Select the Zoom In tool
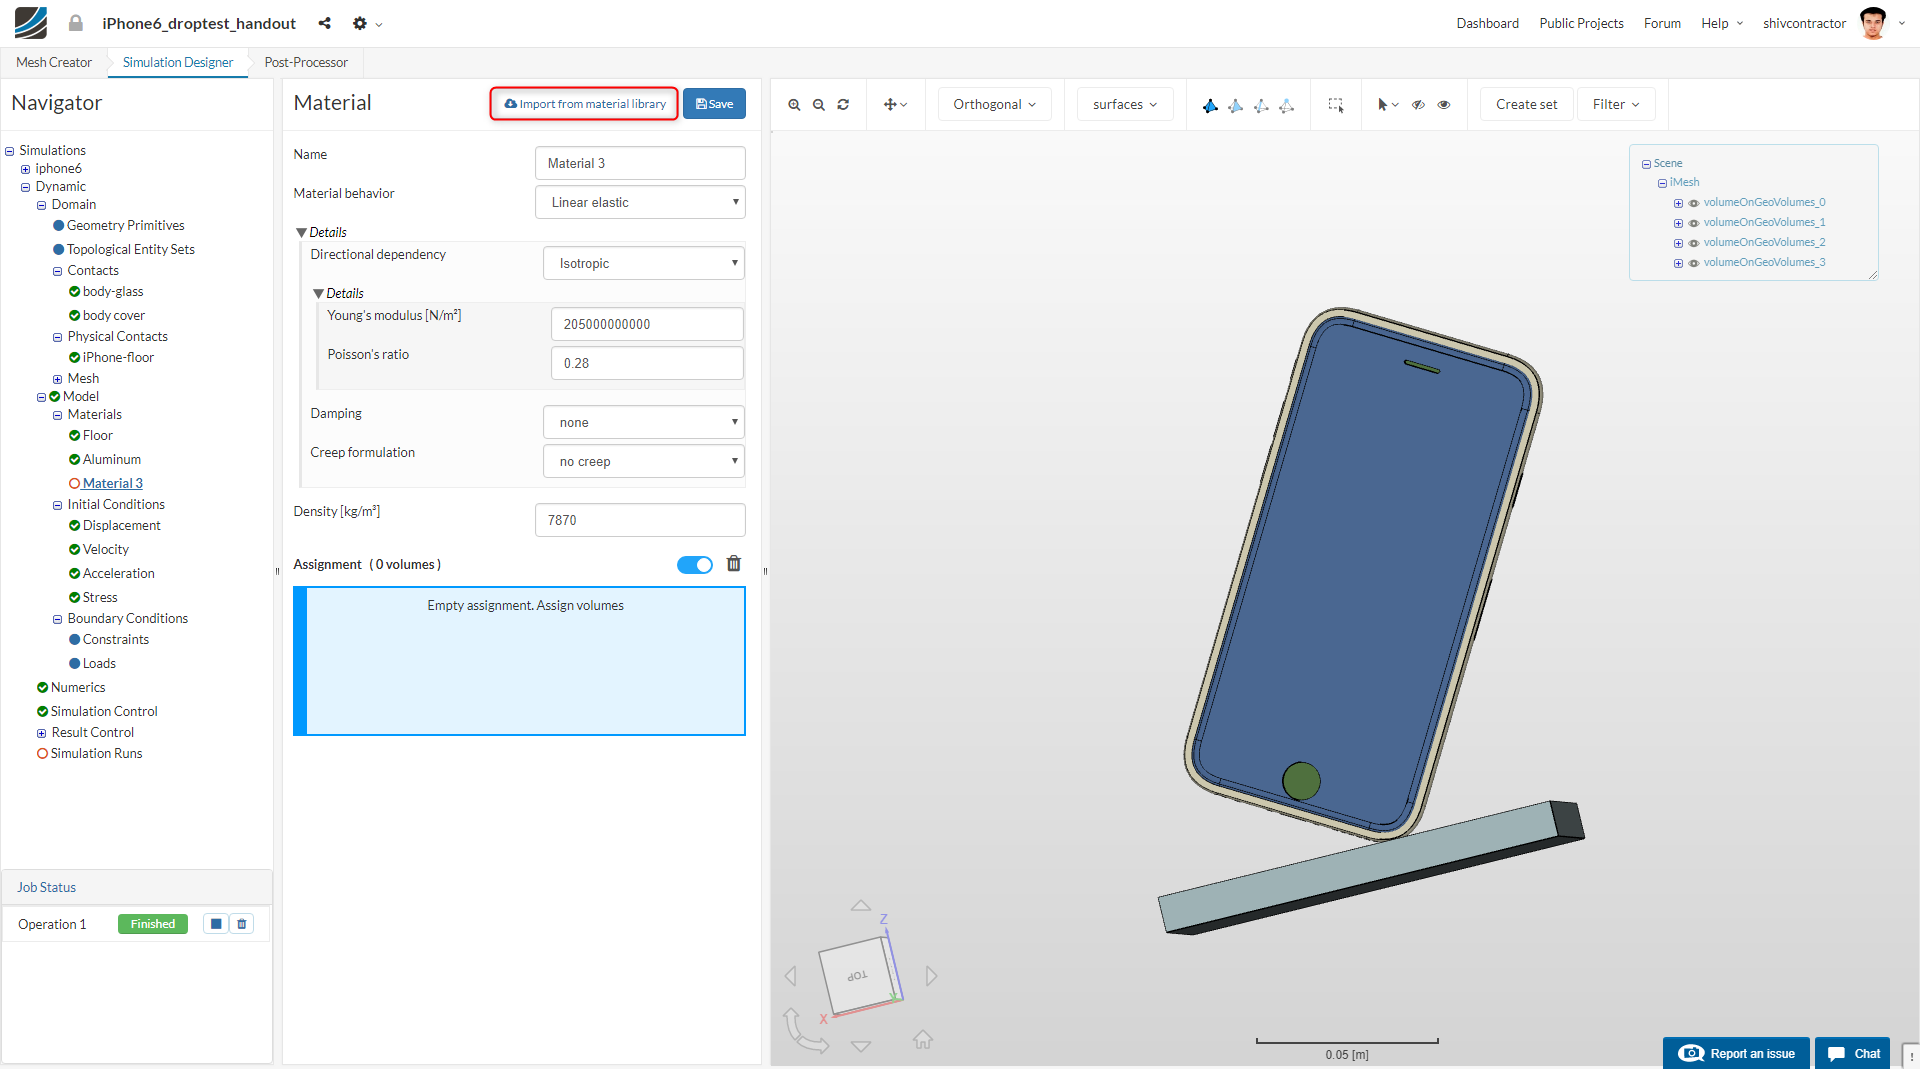The width and height of the screenshot is (1920, 1069). pyautogui.click(x=794, y=104)
